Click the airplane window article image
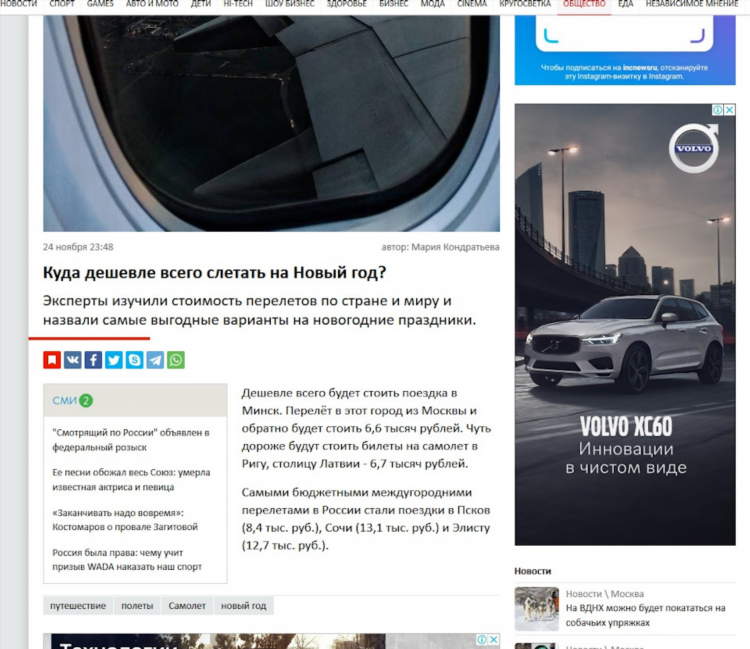Image resolution: width=750 pixels, height=649 pixels. [271, 123]
